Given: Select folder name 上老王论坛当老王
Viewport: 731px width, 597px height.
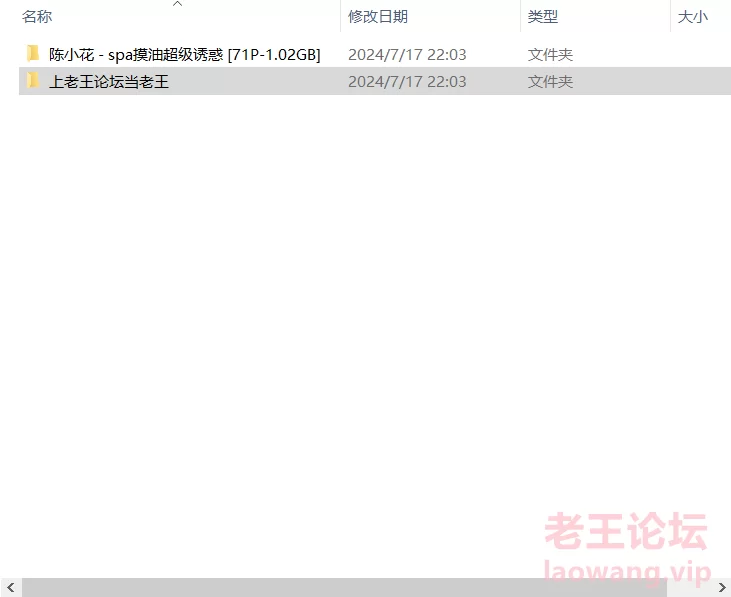Looking at the screenshot, I should tap(109, 82).
